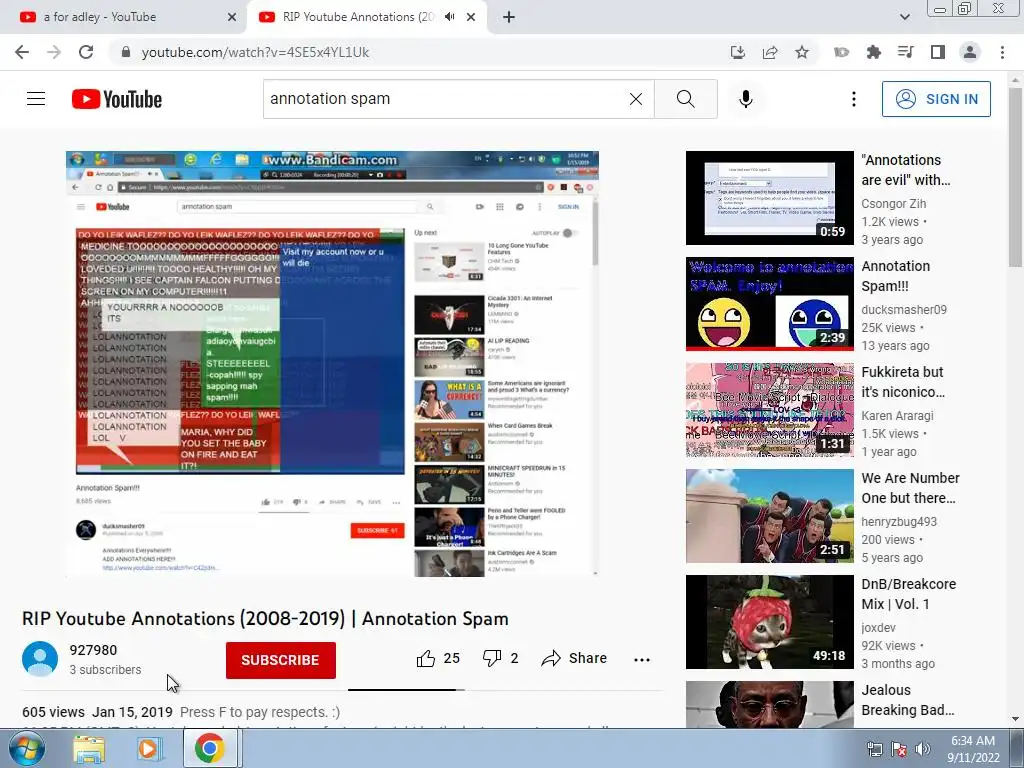Image resolution: width=1024 pixels, height=768 pixels.
Task: Go to the YouTube home logo
Action: click(117, 99)
